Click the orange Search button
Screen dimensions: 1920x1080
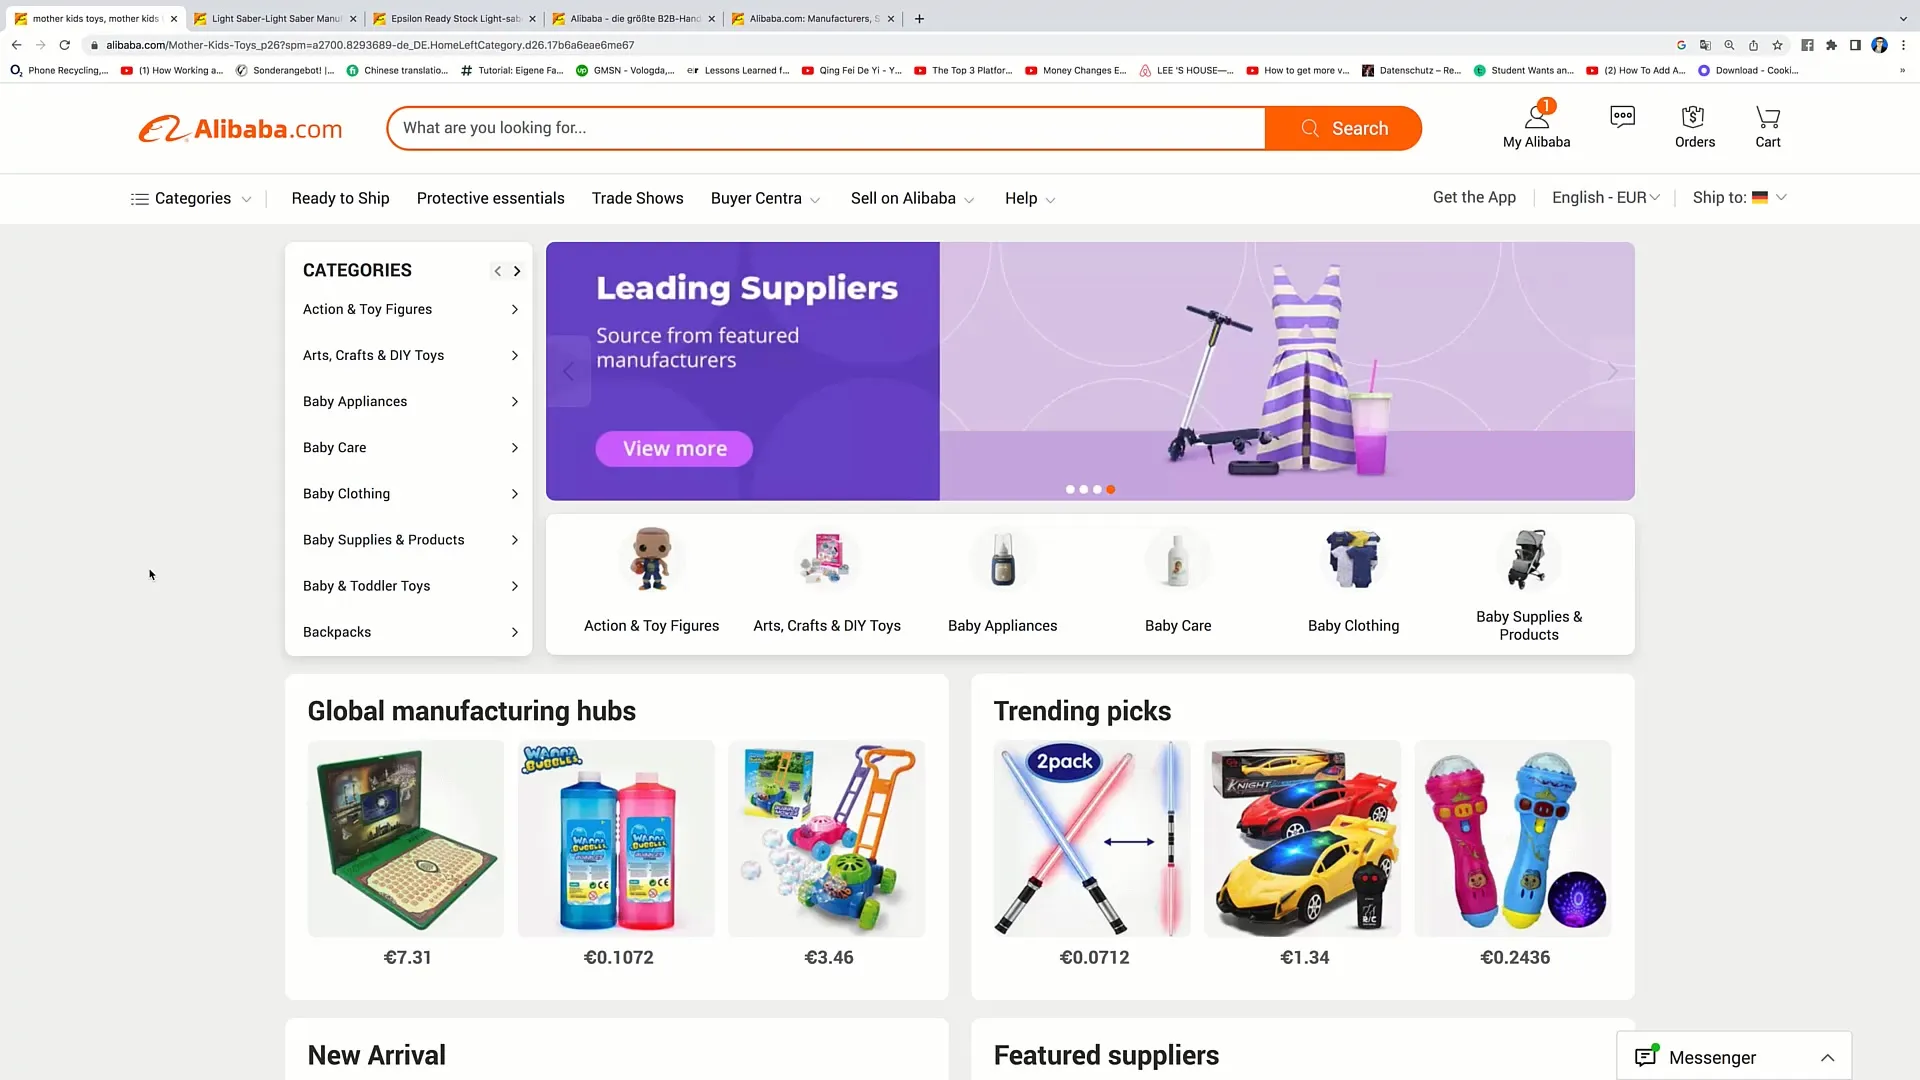point(1343,128)
